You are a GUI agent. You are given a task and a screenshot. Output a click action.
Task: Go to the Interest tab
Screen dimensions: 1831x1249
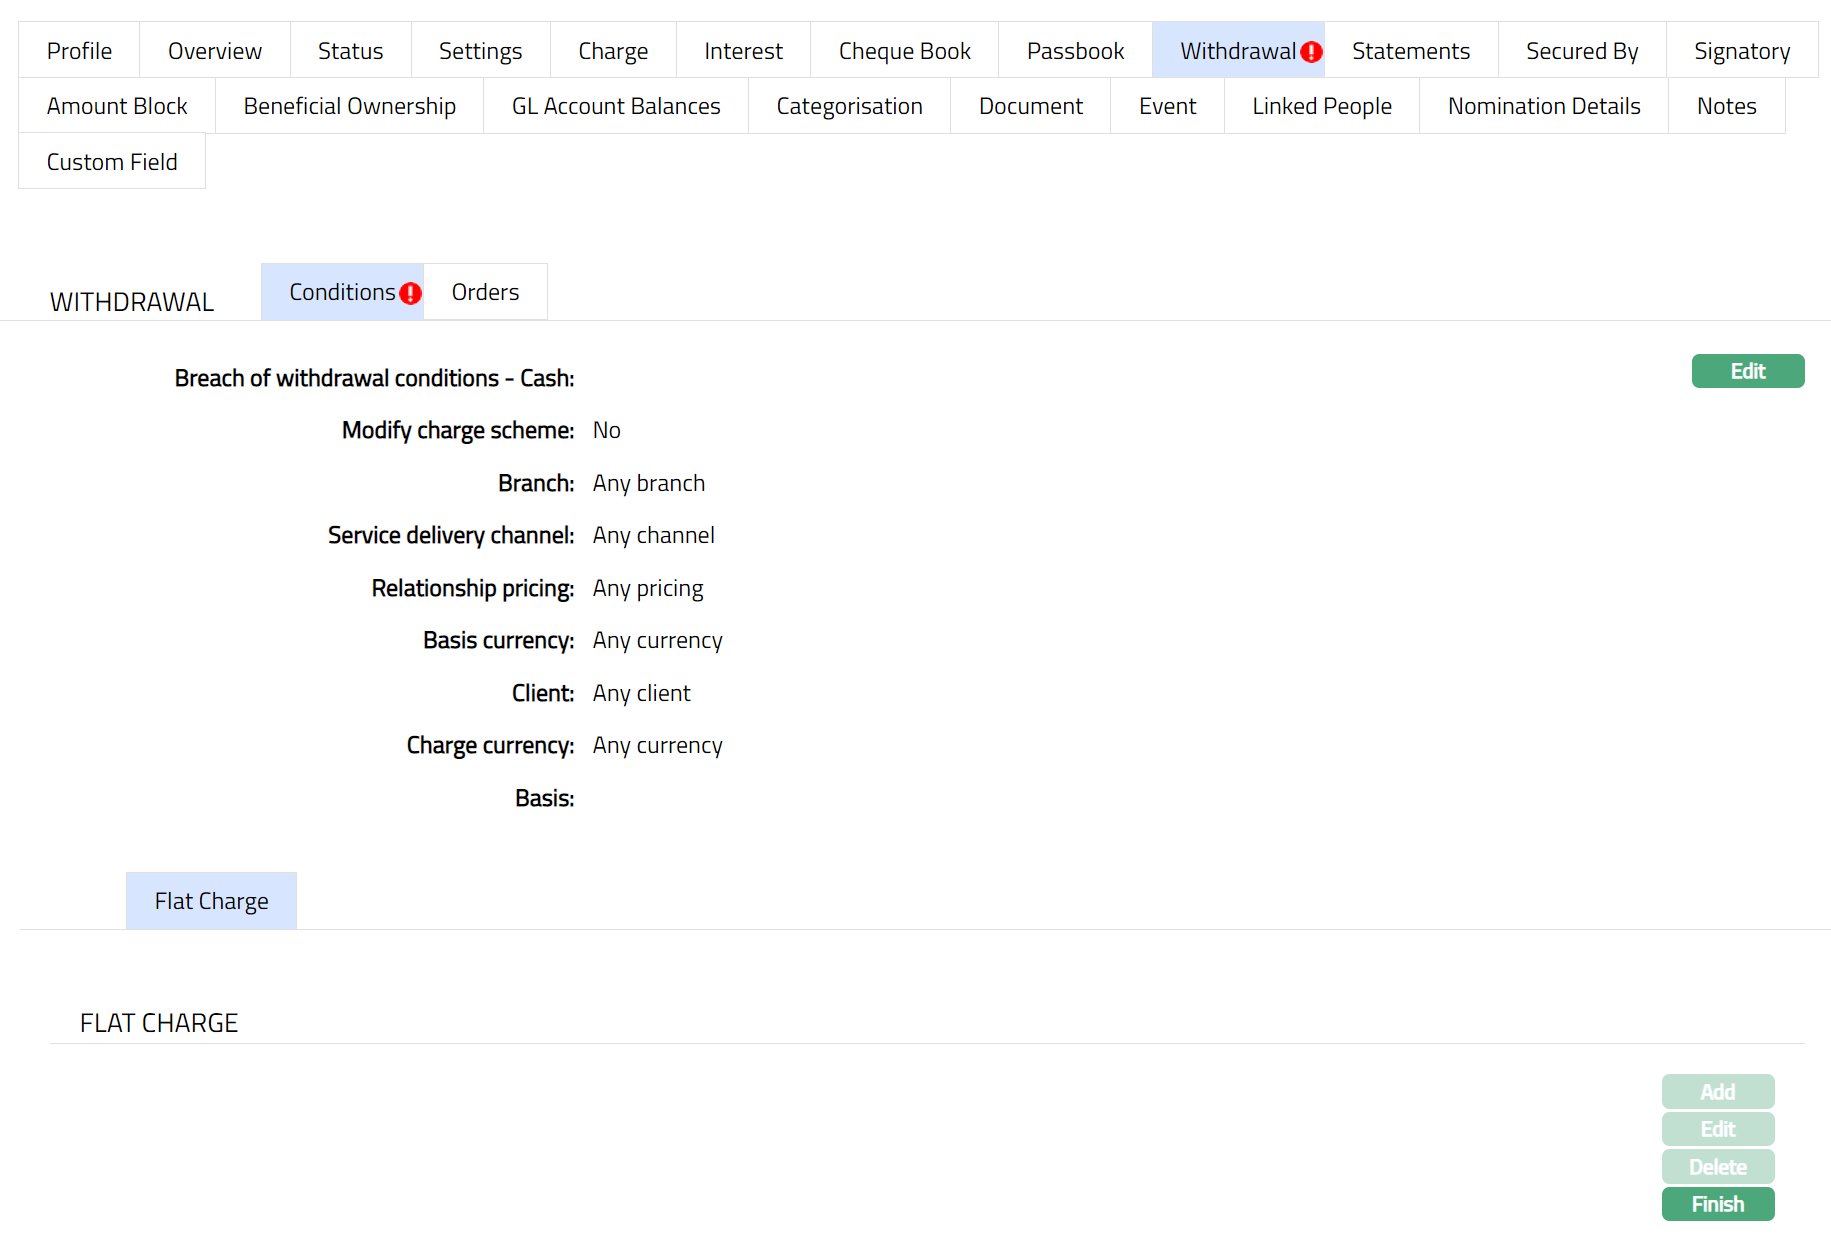[743, 51]
